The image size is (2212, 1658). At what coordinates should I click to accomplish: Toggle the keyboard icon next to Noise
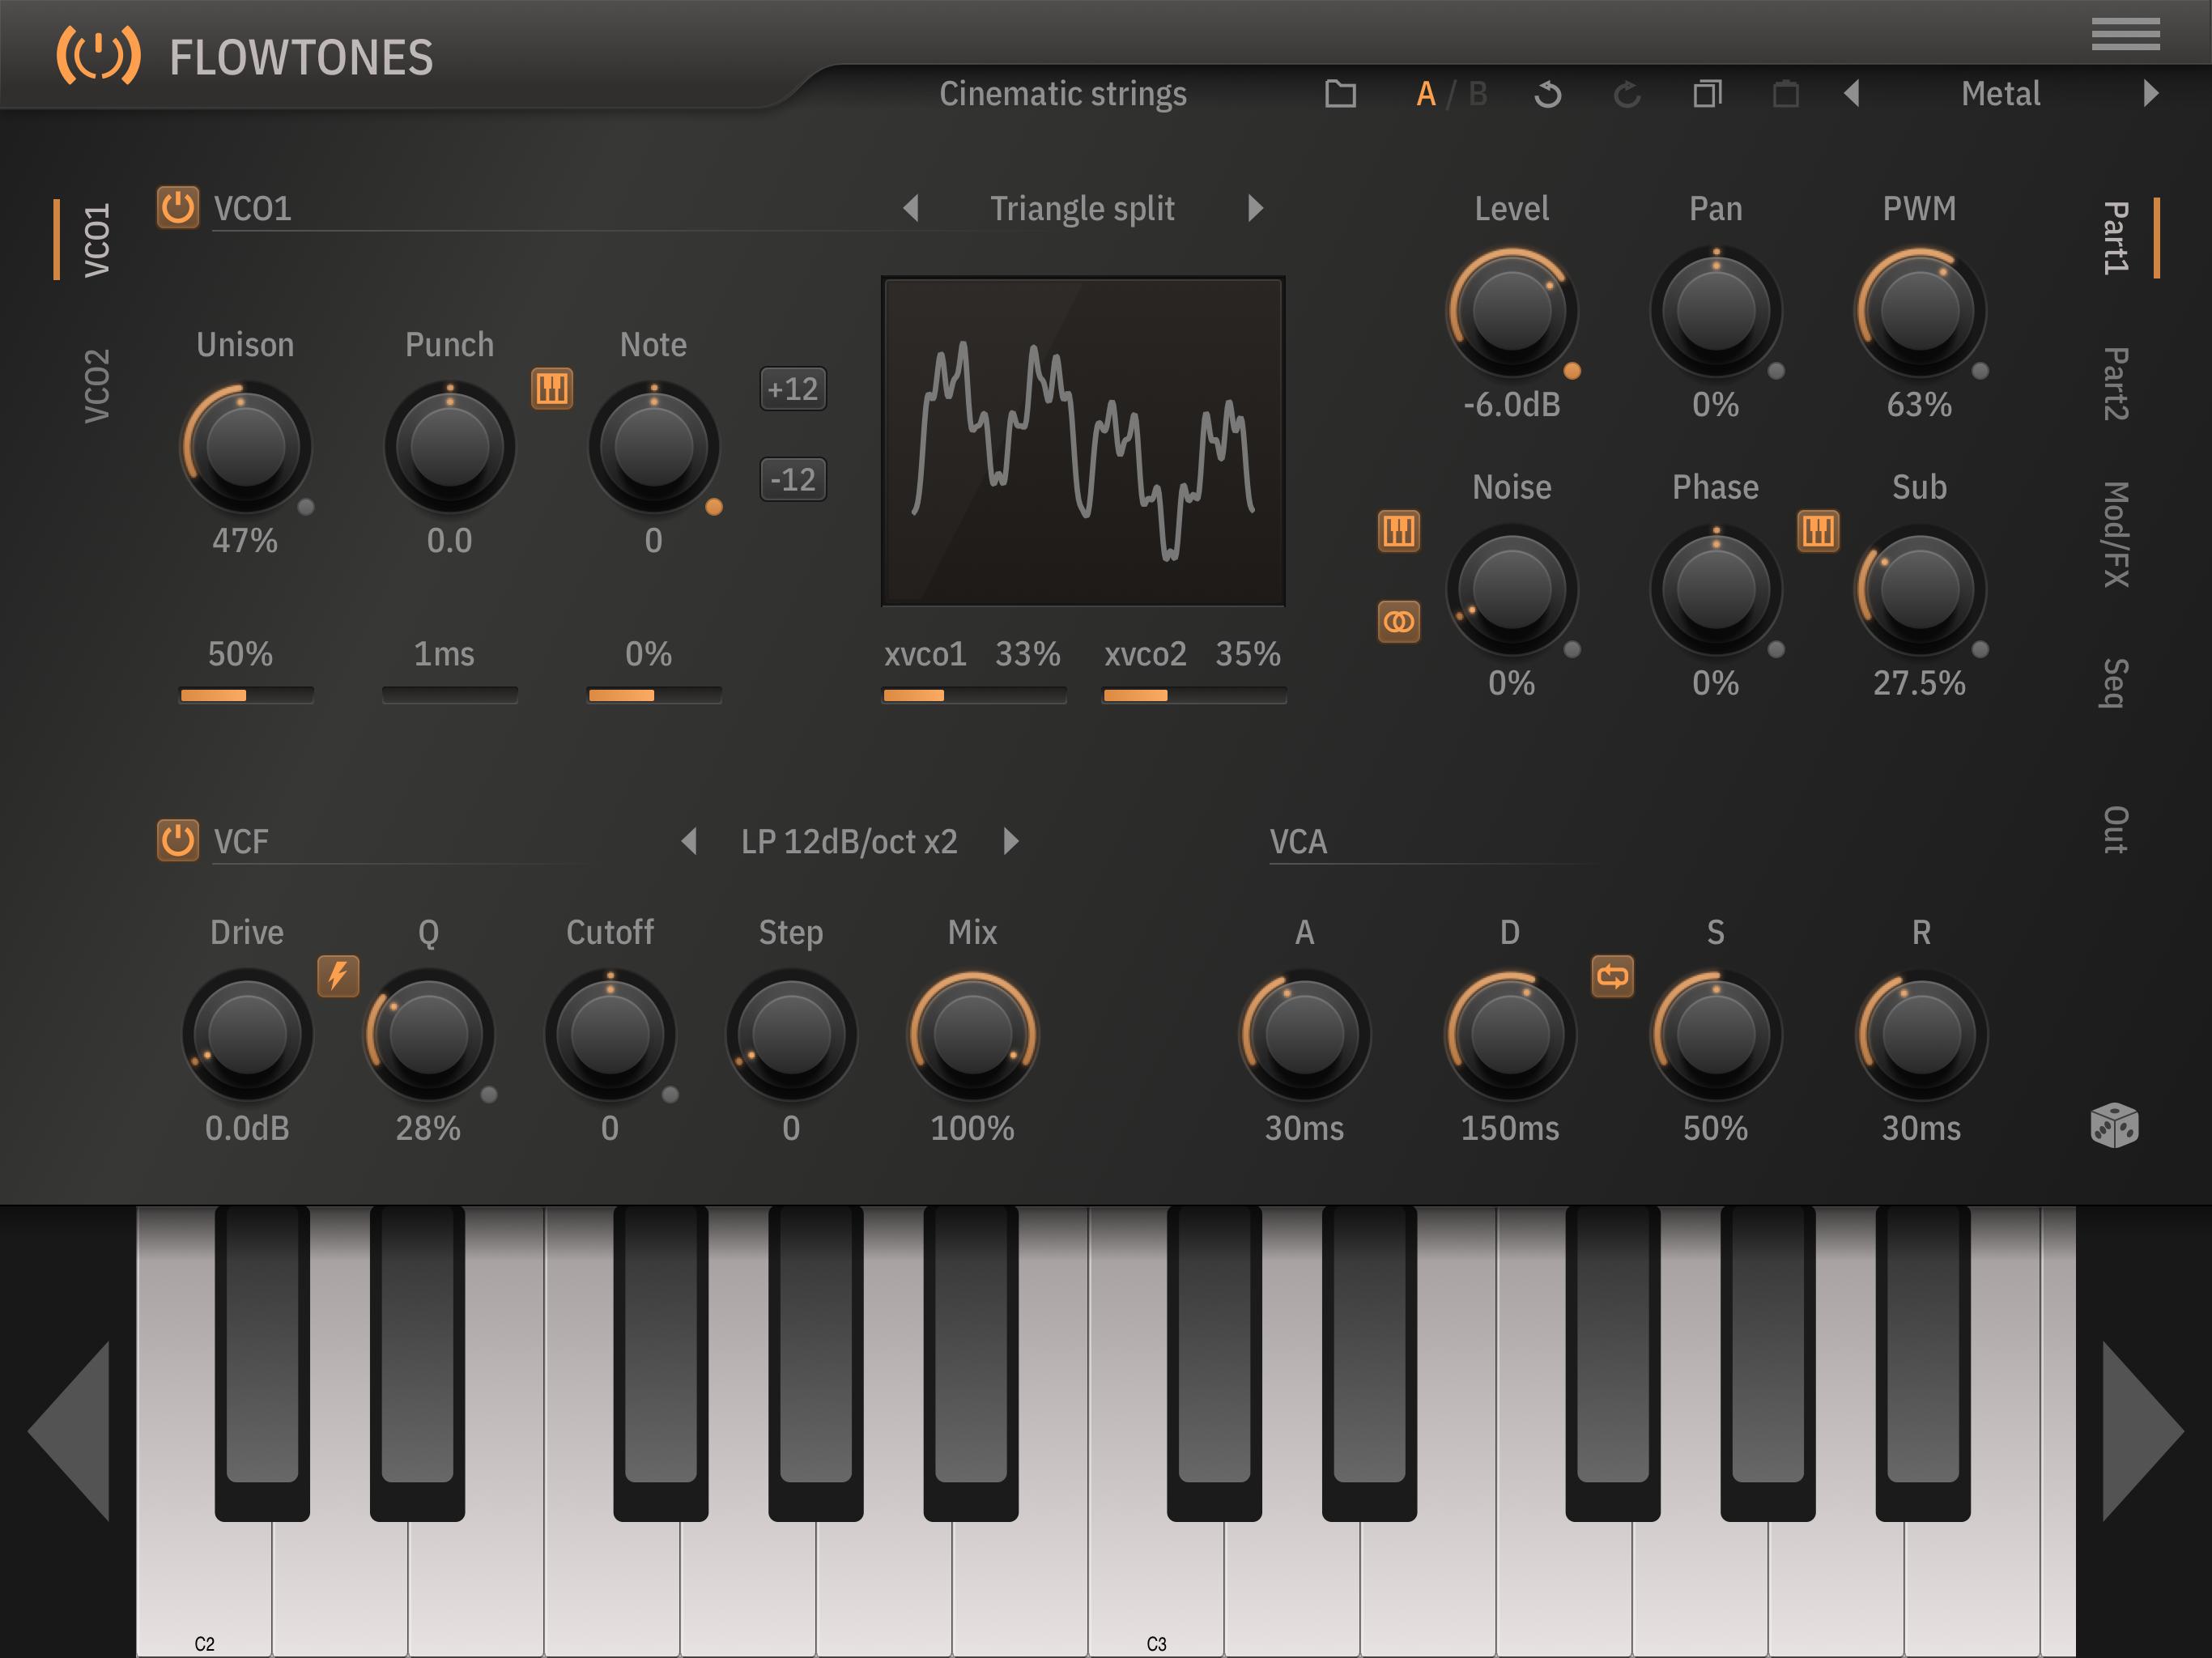point(1398,531)
